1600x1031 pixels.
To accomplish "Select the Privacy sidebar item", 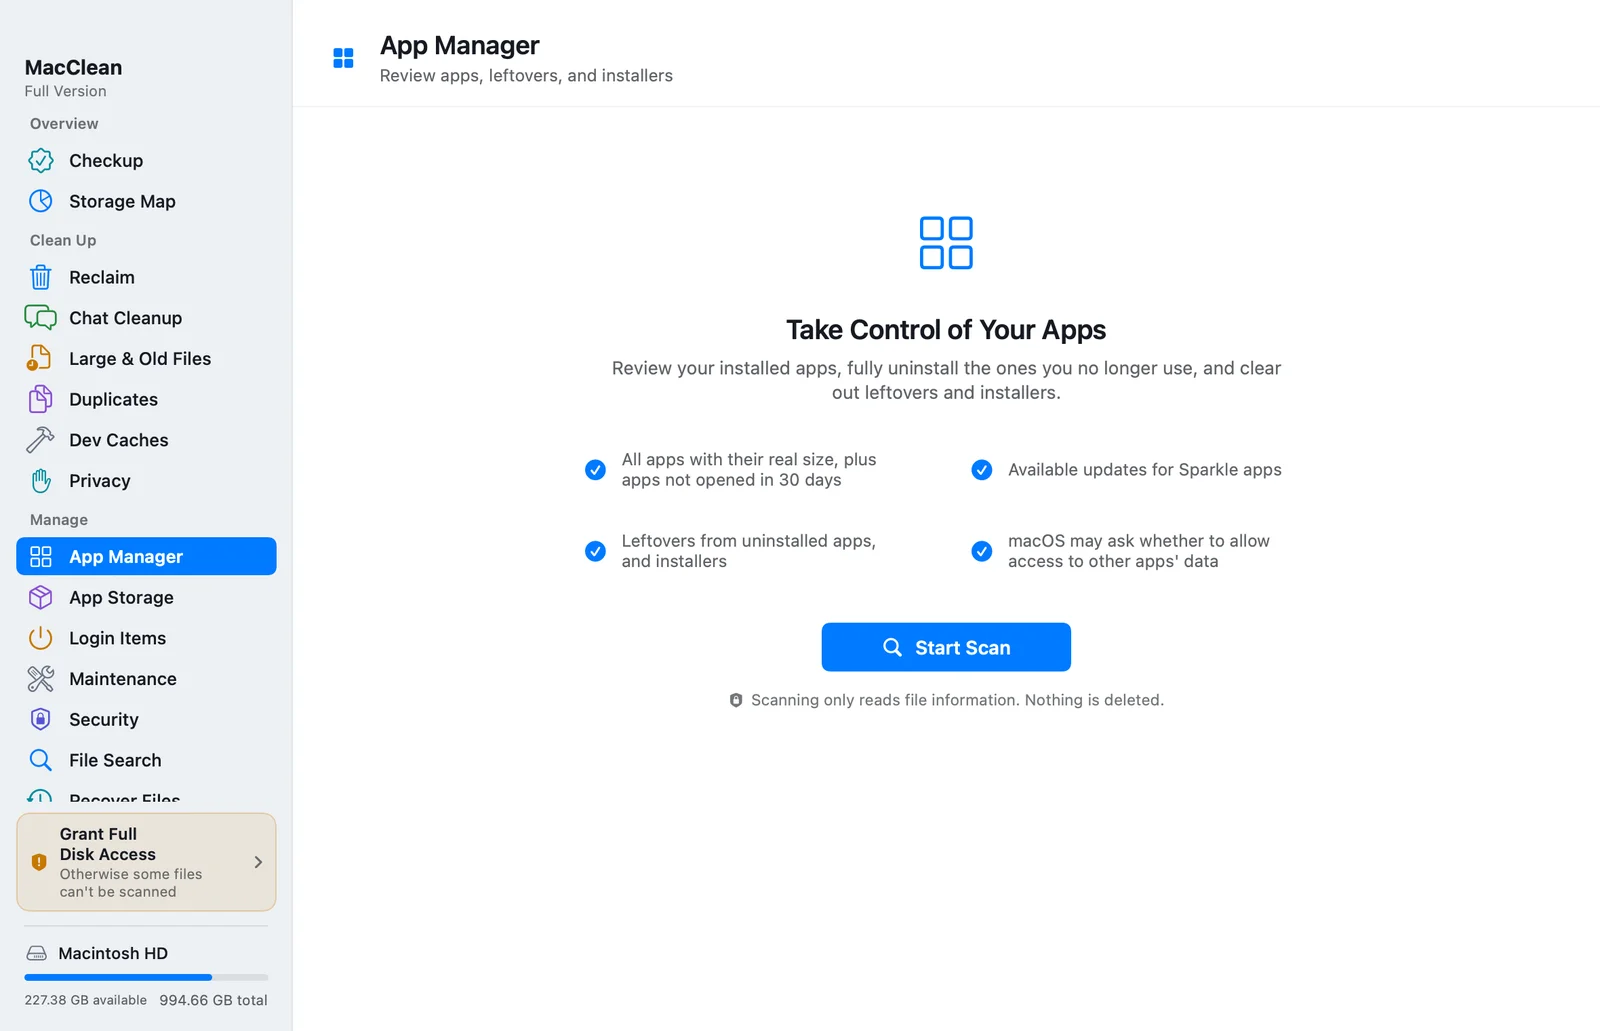I will click(x=146, y=481).
